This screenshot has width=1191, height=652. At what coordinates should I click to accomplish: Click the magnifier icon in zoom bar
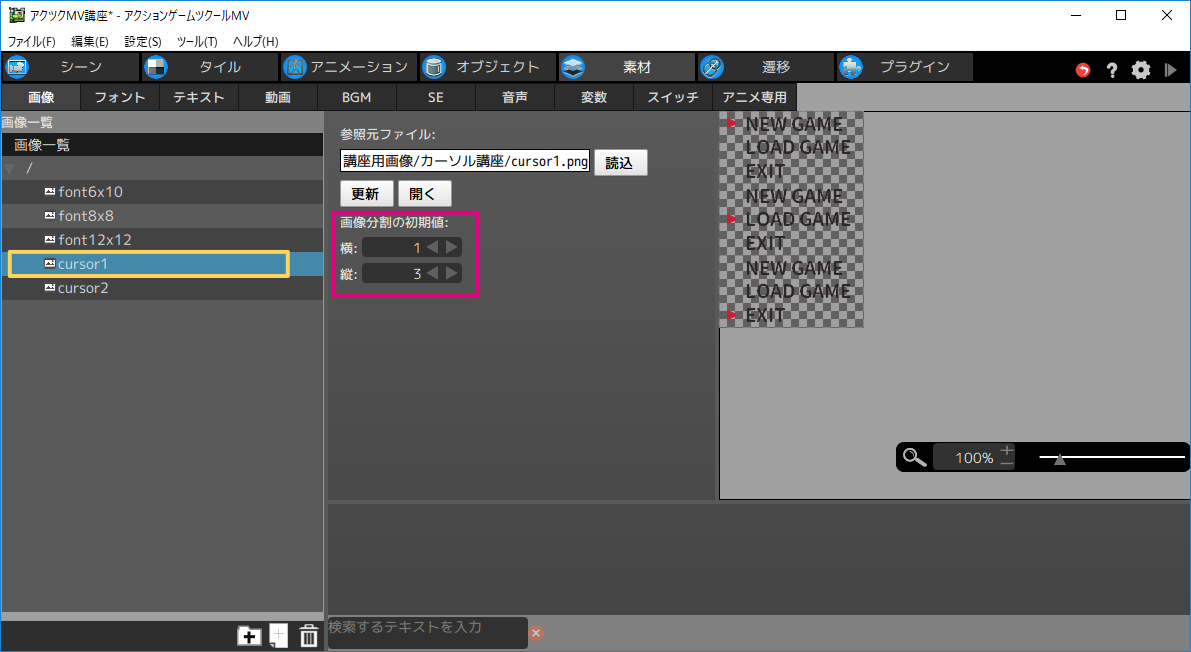click(x=914, y=458)
